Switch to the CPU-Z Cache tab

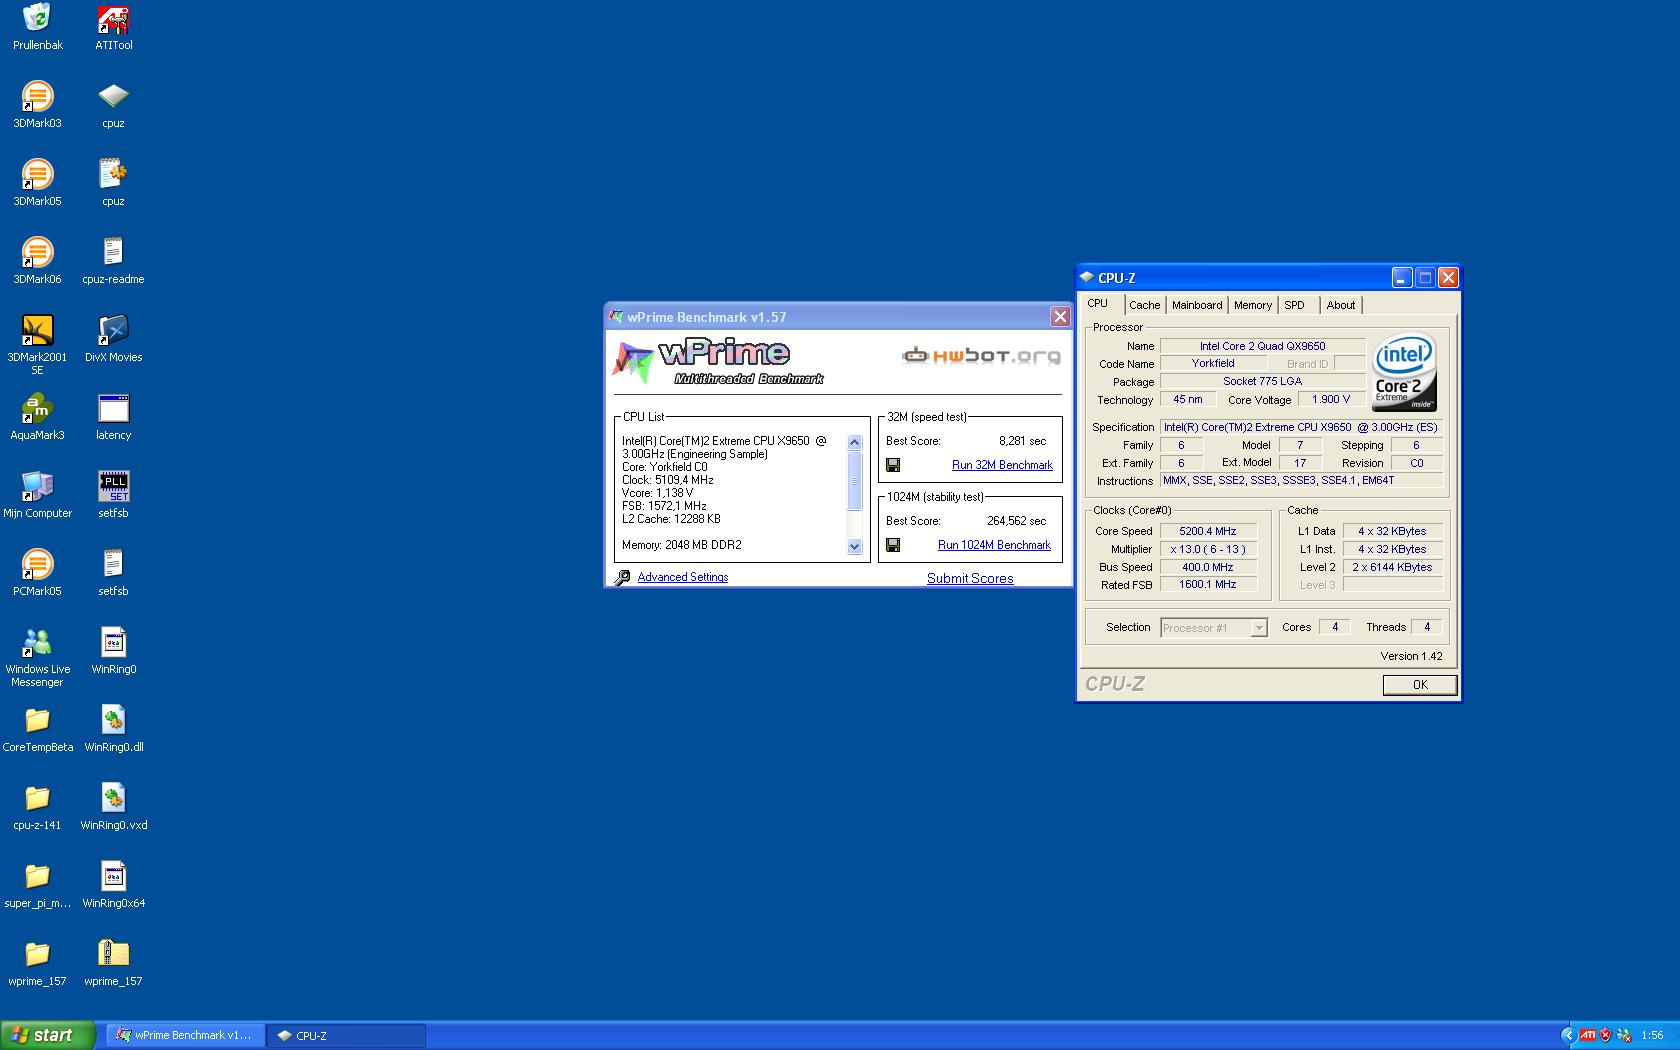click(x=1145, y=305)
